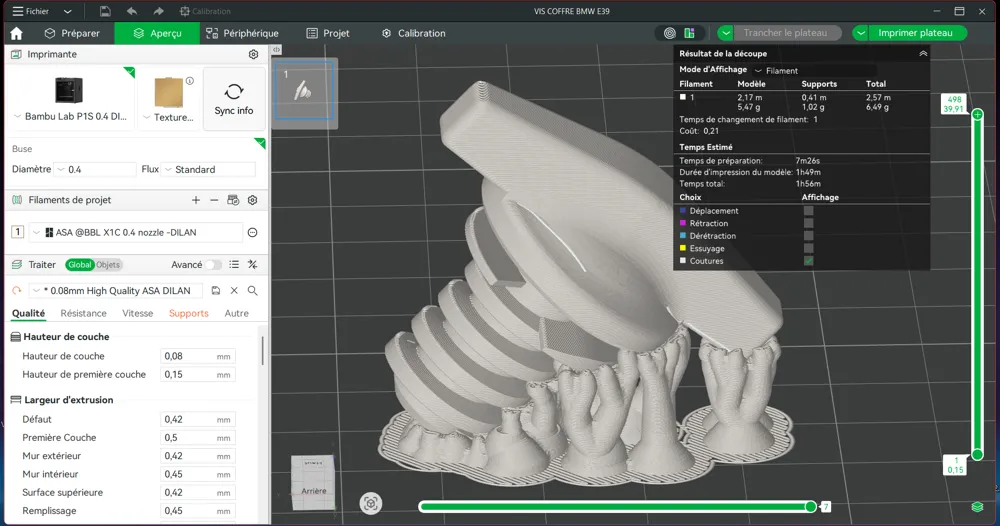Click the Trancher le plateau button

(787, 33)
